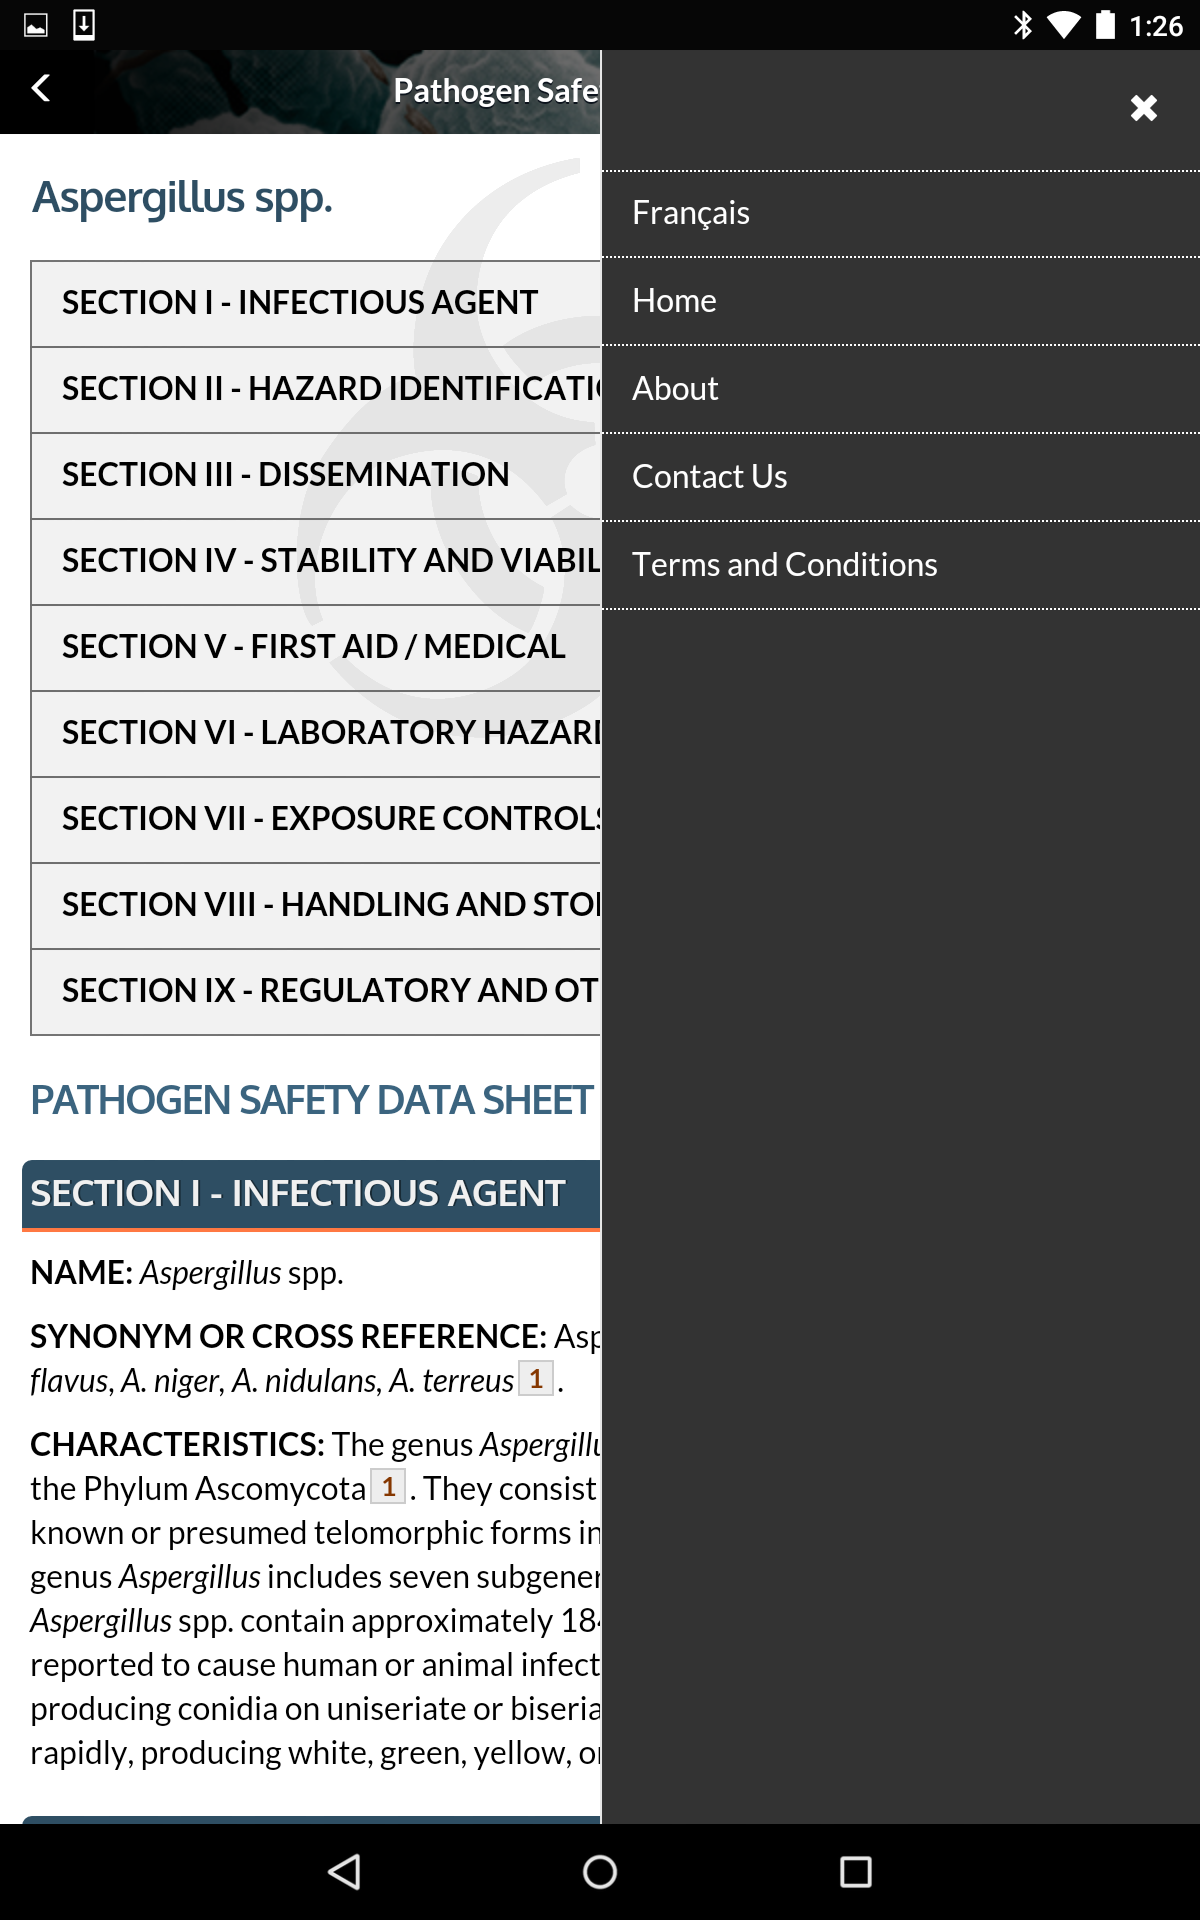
Task: Go to Section III - Dissemination
Action: pyautogui.click(x=316, y=475)
